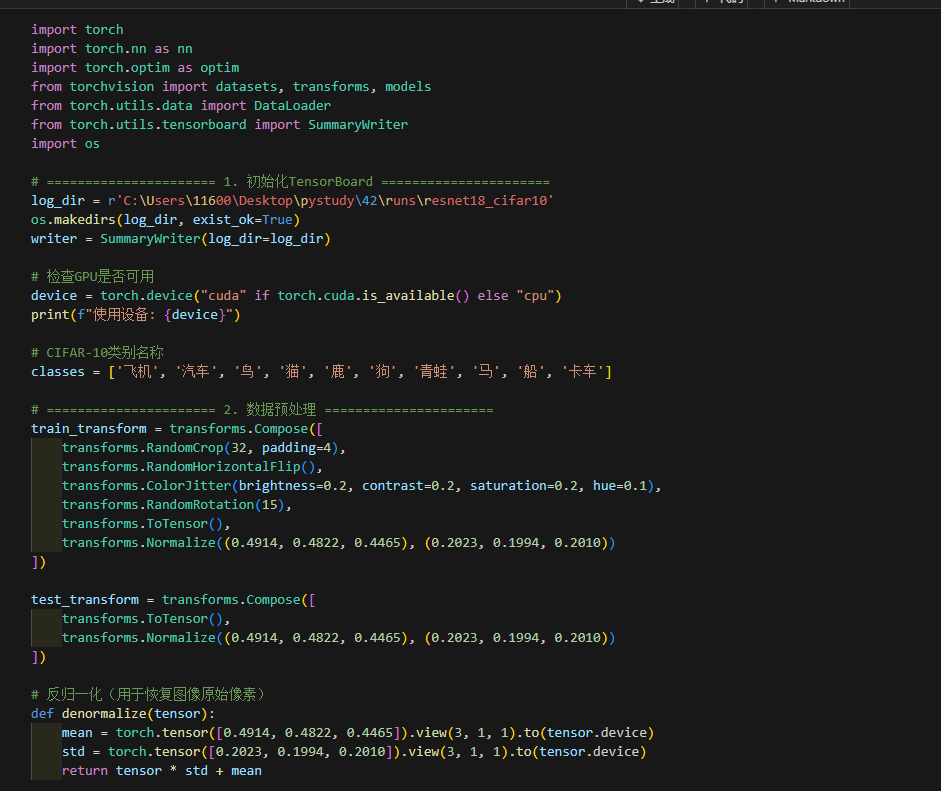This screenshot has width=941, height=791.
Task: Click 'saturation=0.2' argument
Action: tap(524, 486)
